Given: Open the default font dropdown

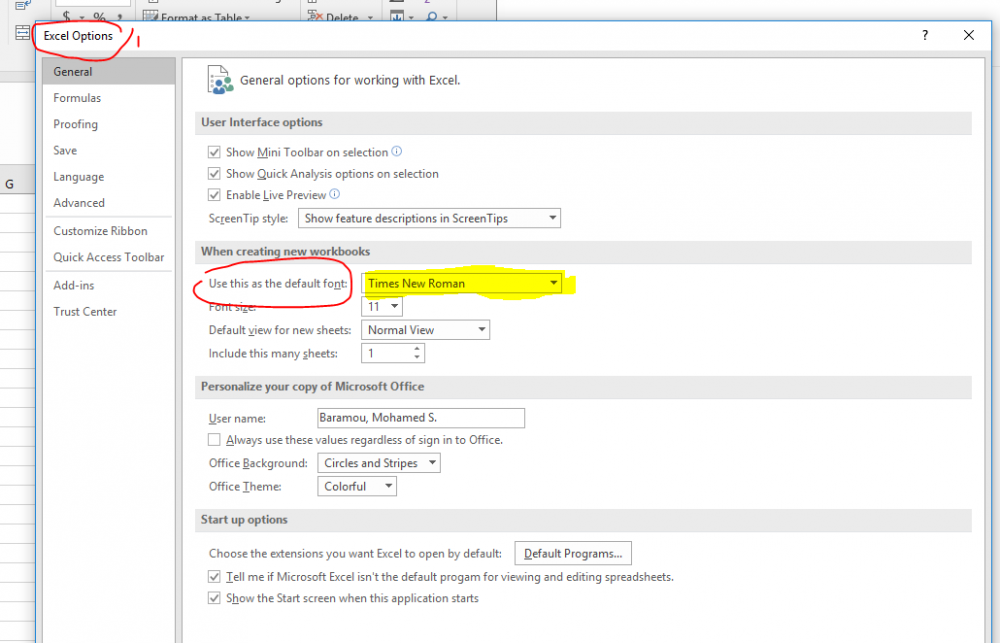Looking at the screenshot, I should [x=553, y=284].
